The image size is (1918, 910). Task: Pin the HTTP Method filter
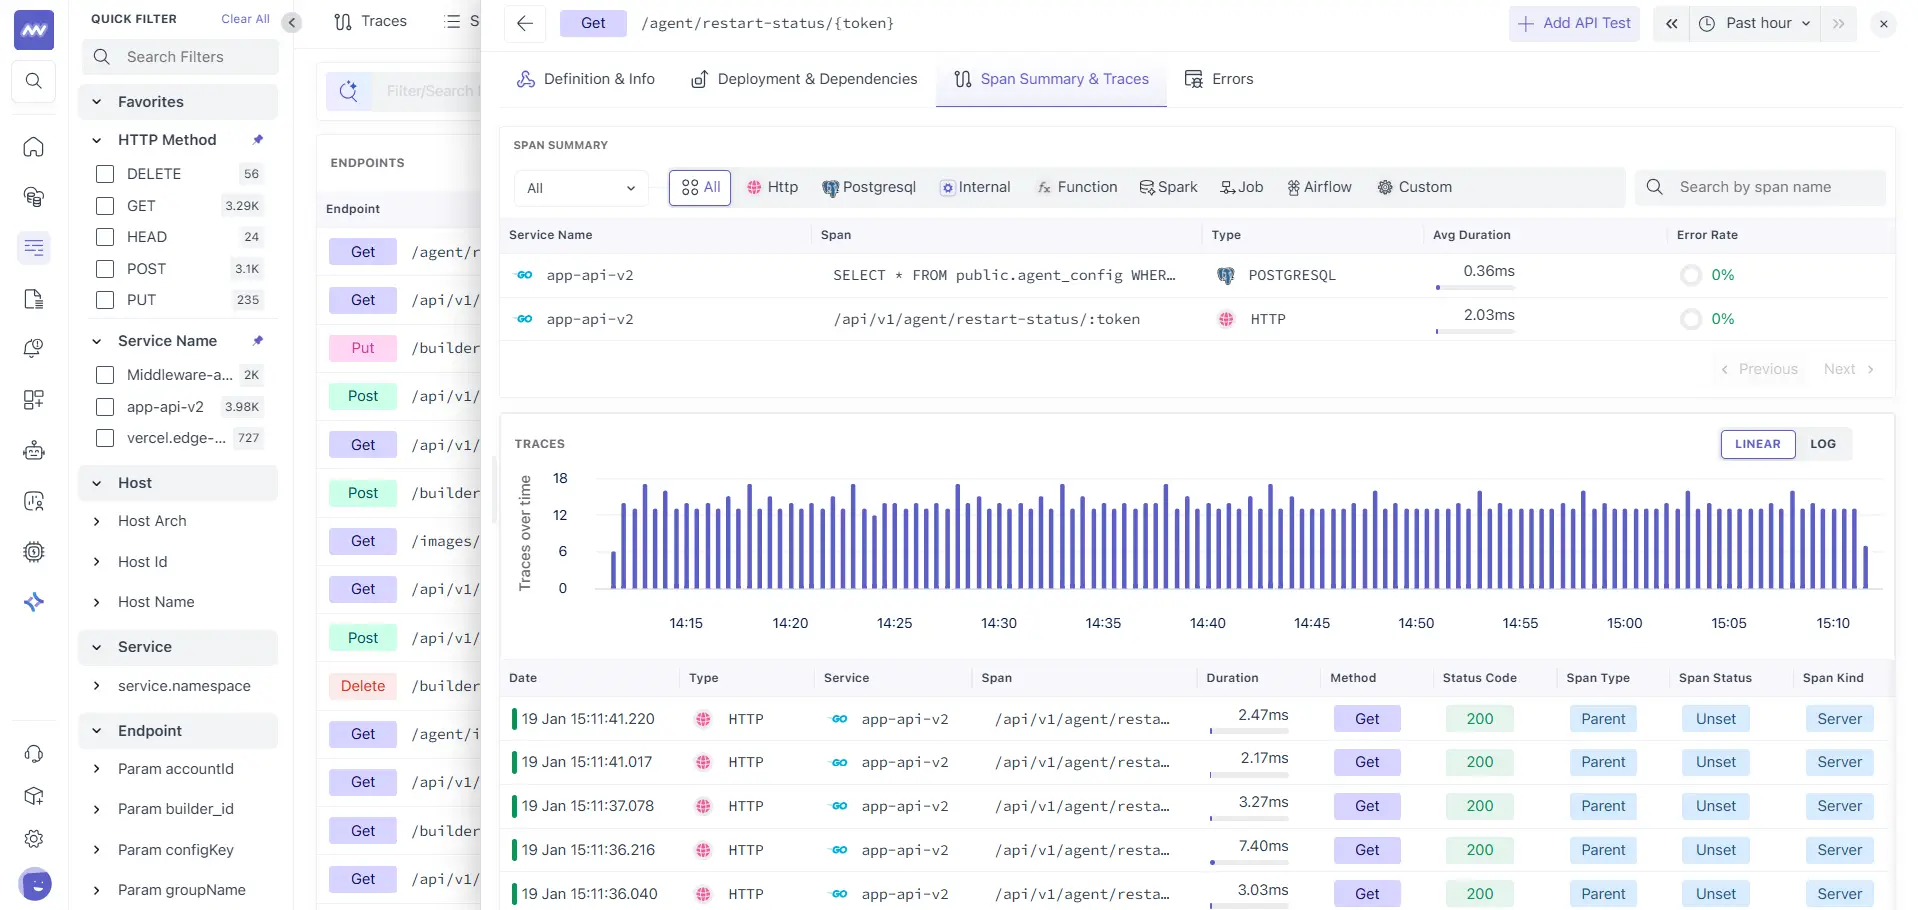pos(258,140)
